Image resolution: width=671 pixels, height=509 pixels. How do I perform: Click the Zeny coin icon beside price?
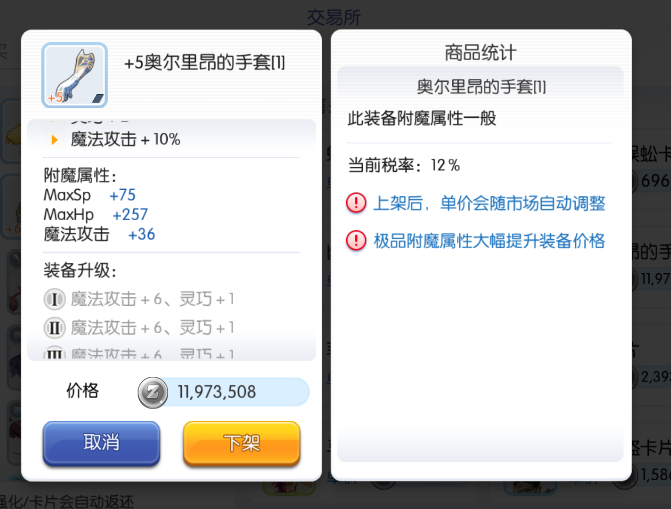click(154, 392)
